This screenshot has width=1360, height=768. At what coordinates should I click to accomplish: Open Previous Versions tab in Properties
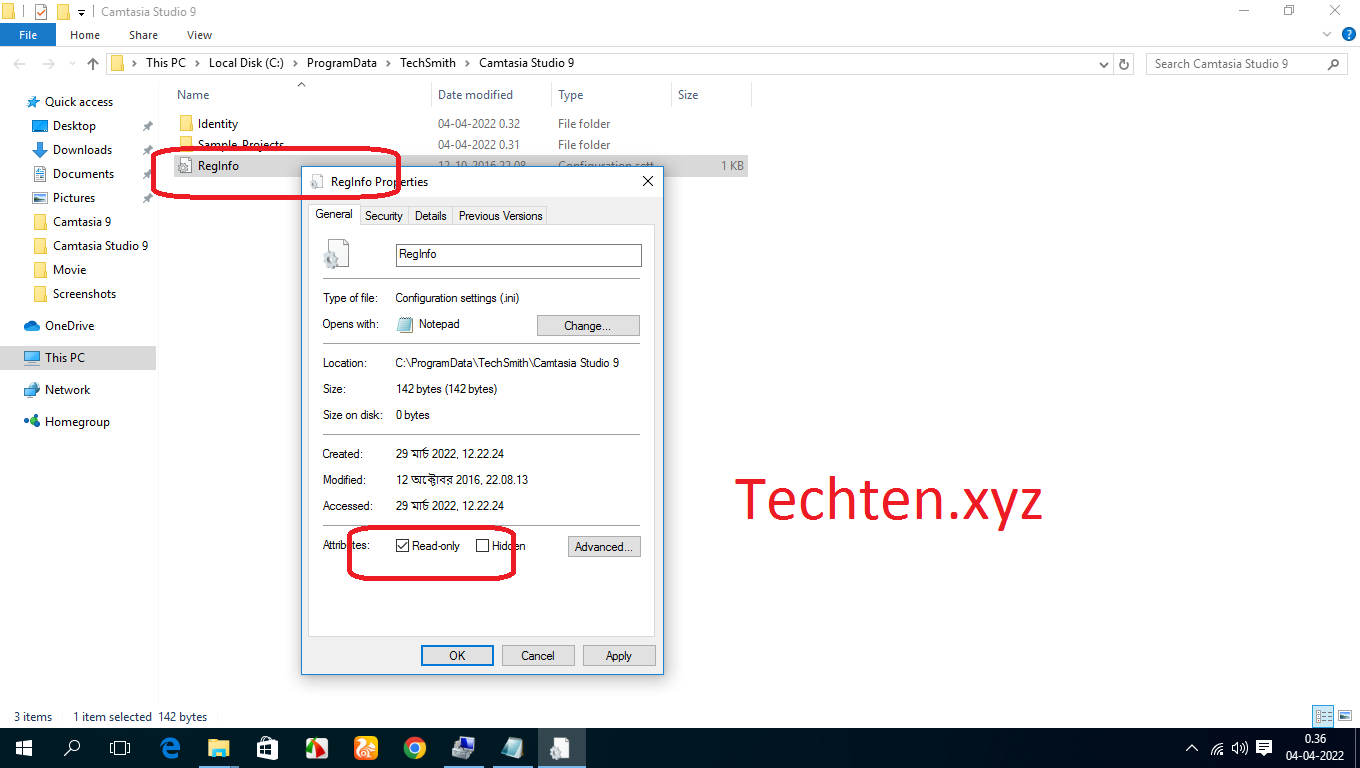click(x=500, y=216)
